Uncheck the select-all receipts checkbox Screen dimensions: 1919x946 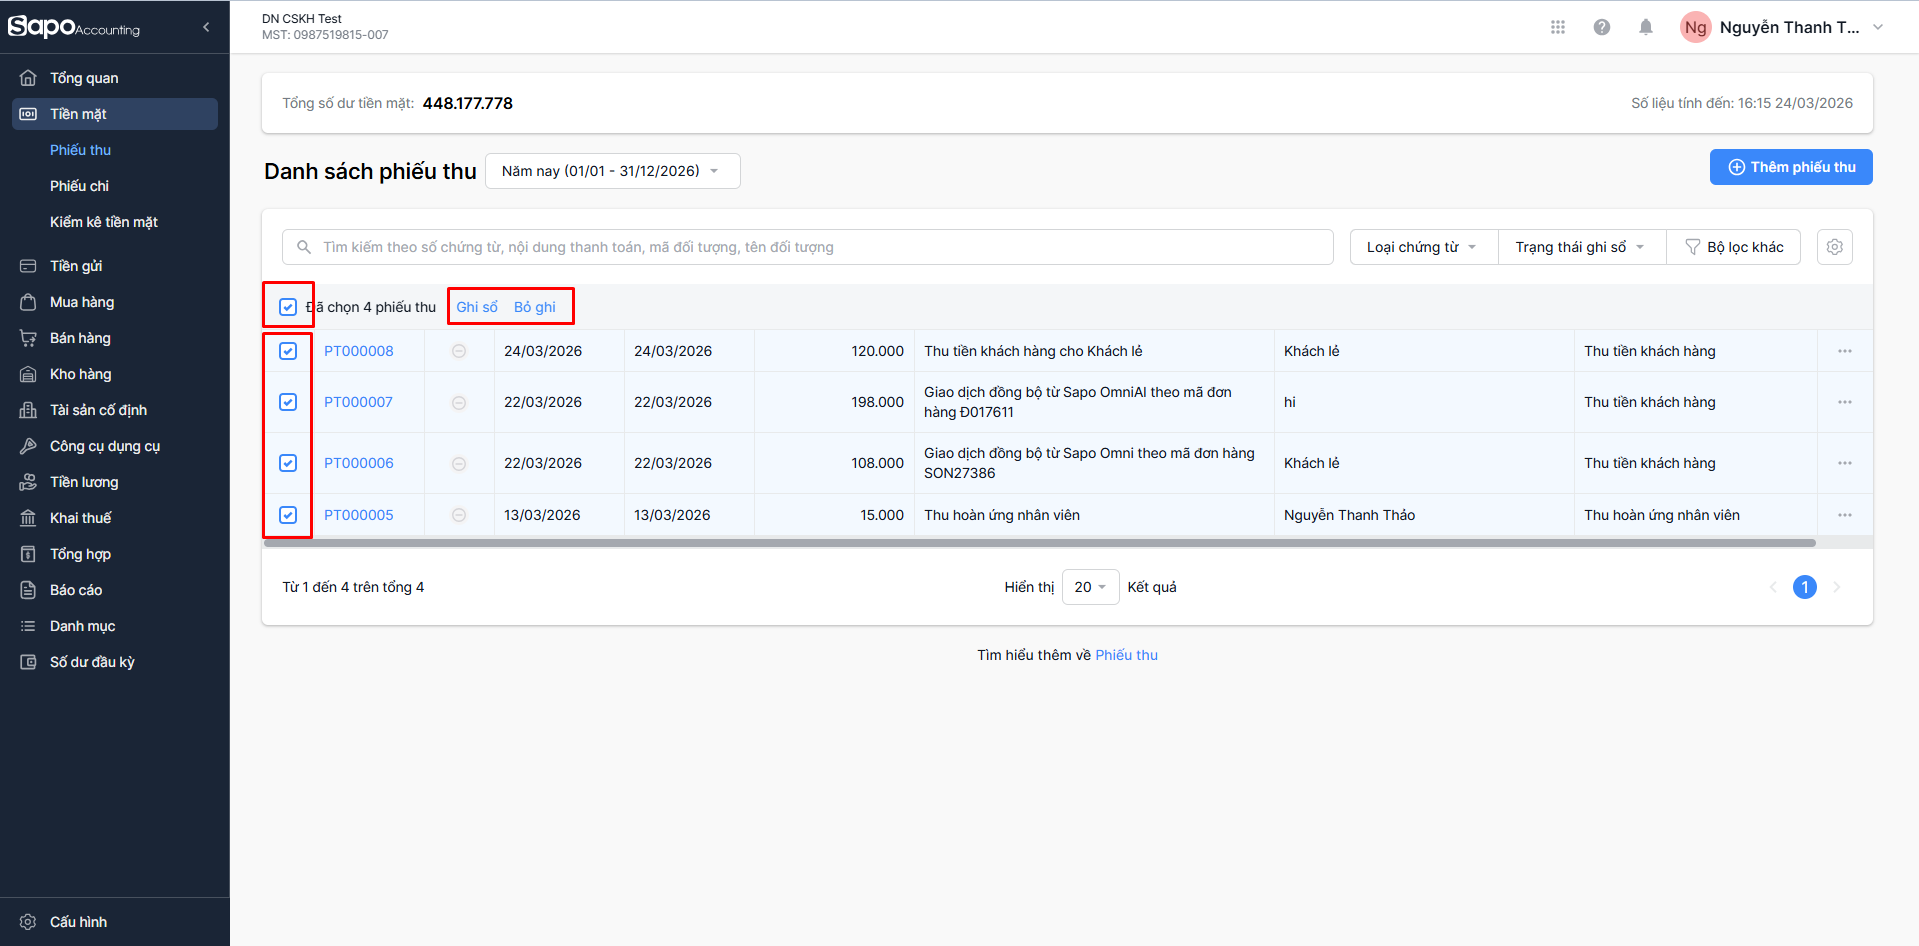288,307
